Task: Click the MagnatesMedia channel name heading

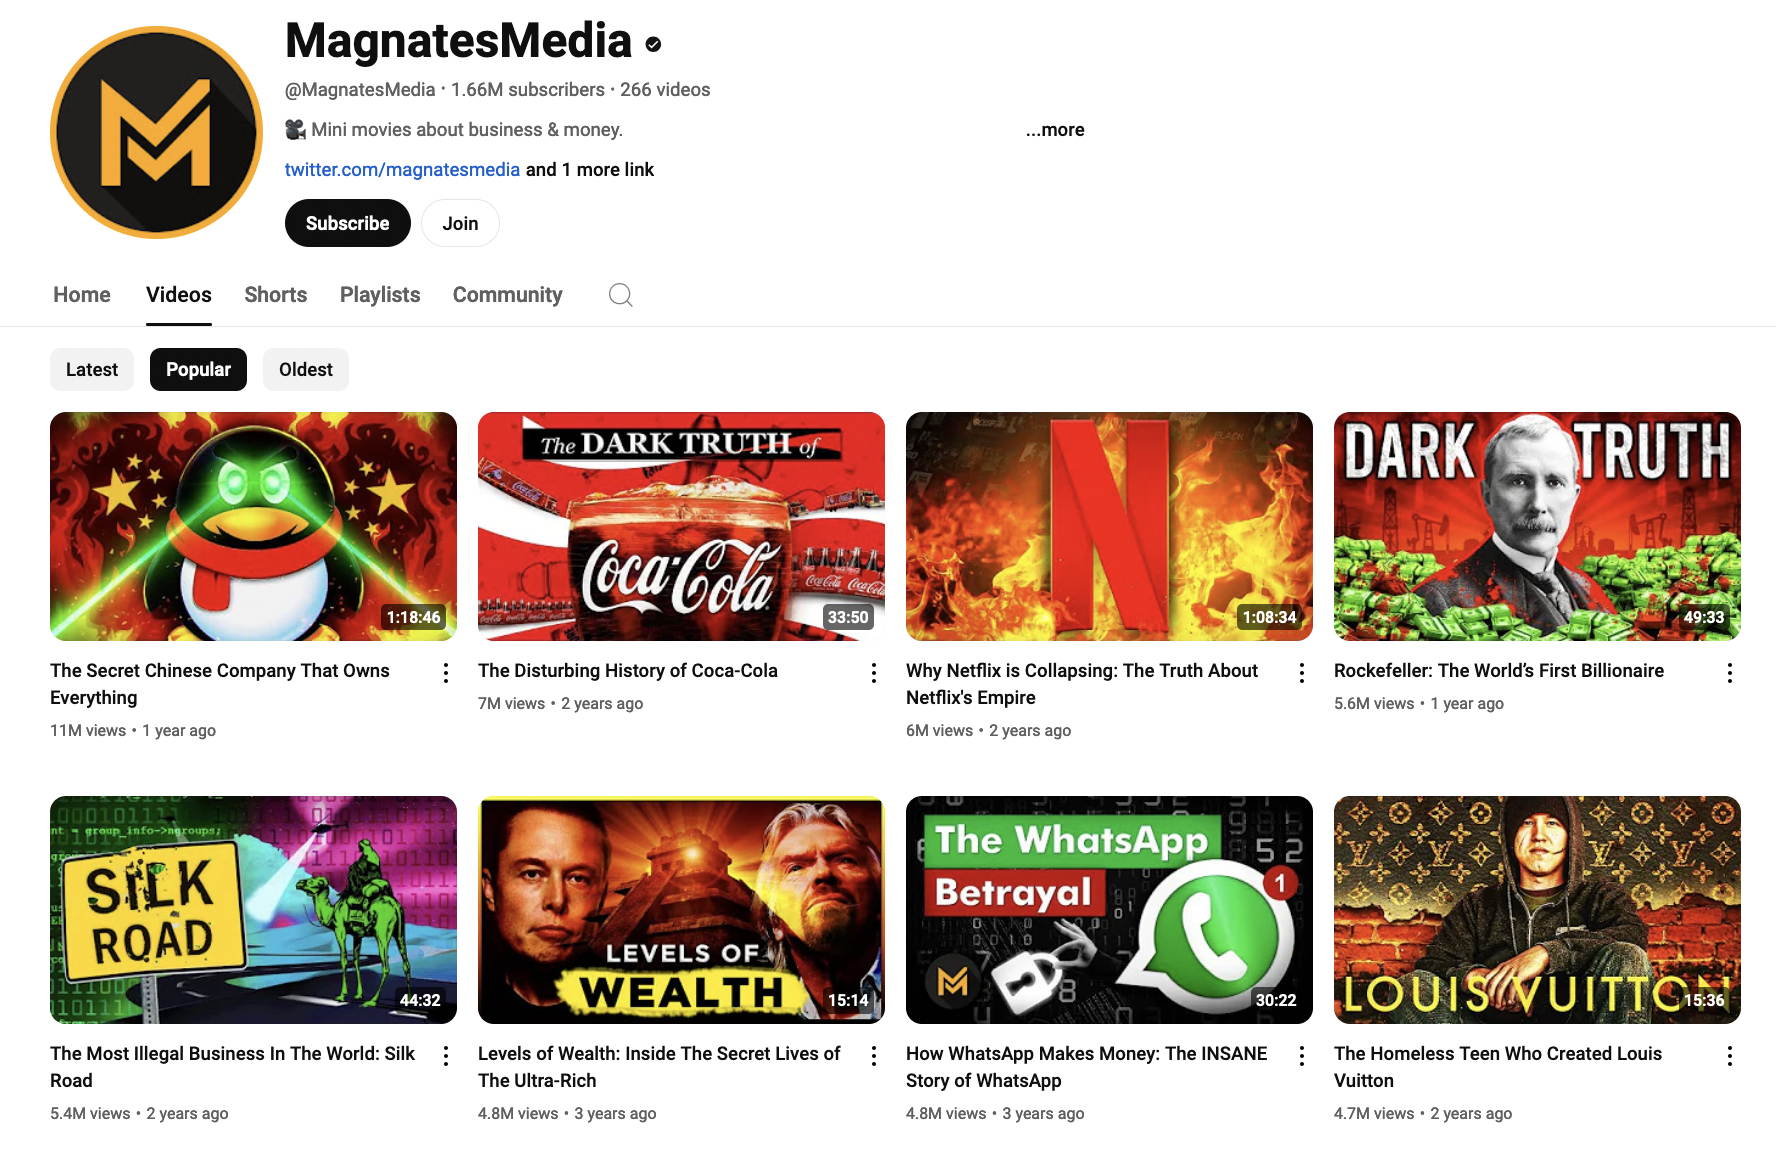Action: [459, 42]
